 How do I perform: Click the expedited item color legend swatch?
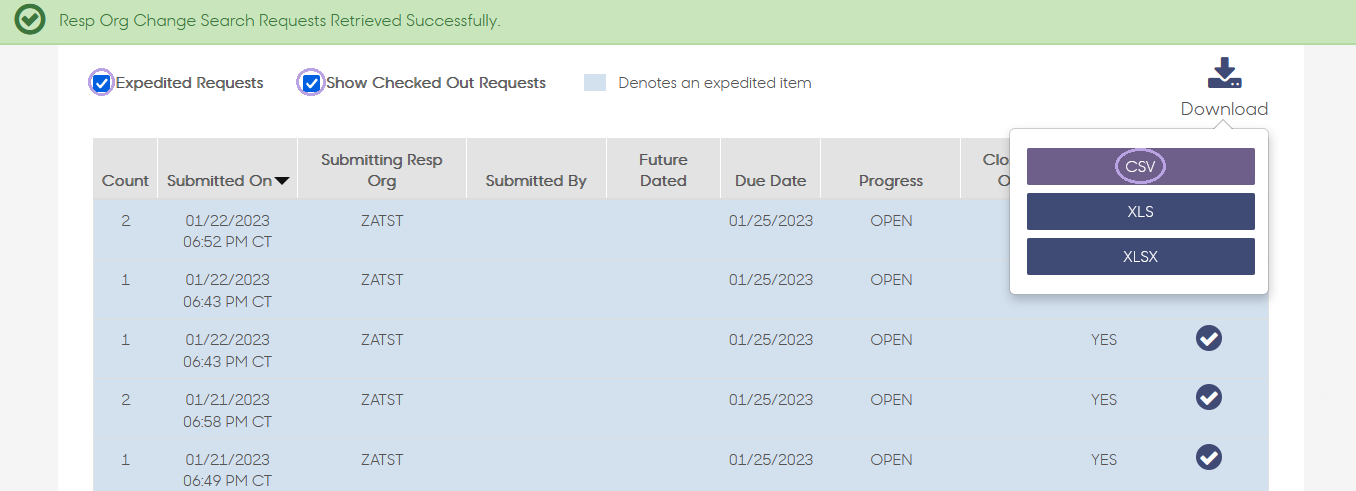595,83
